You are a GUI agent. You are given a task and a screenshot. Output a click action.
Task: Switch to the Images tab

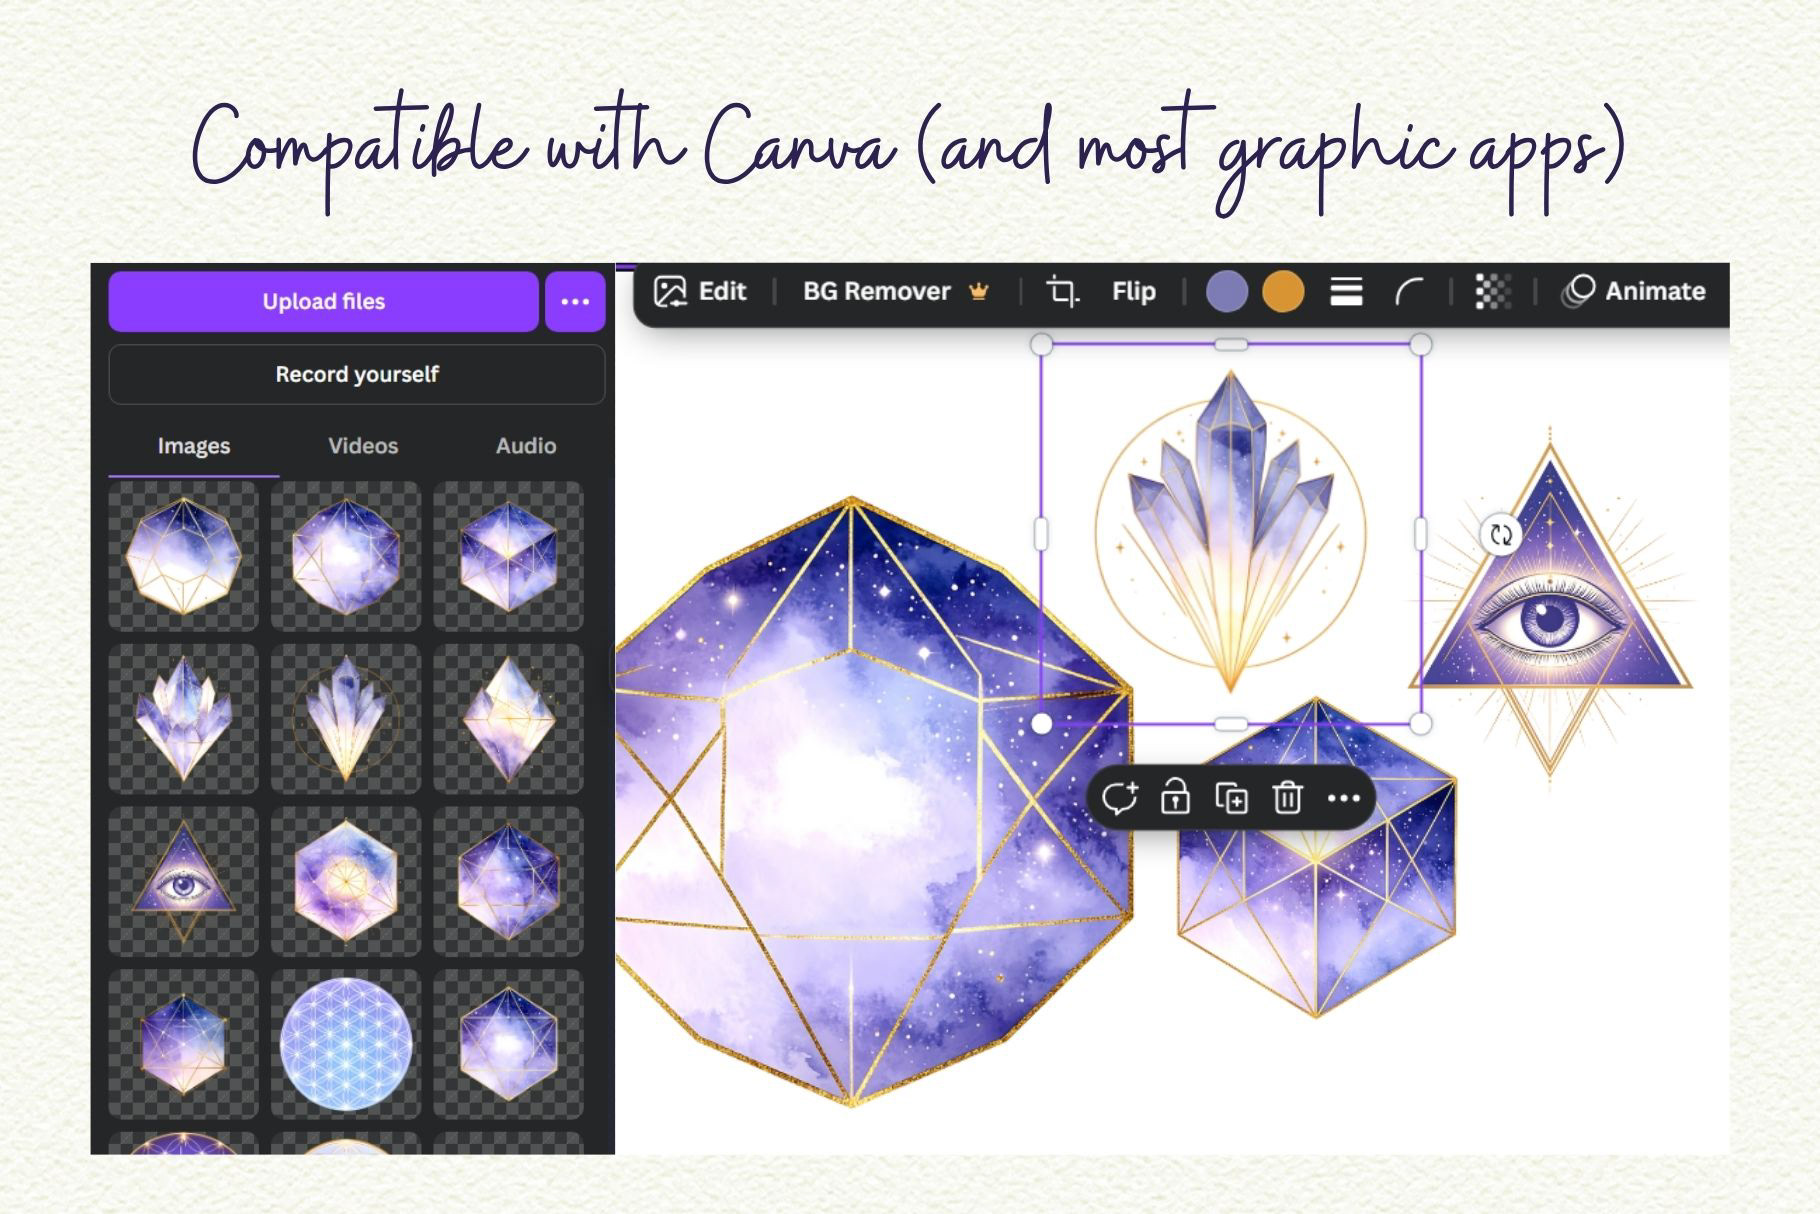pos(194,446)
